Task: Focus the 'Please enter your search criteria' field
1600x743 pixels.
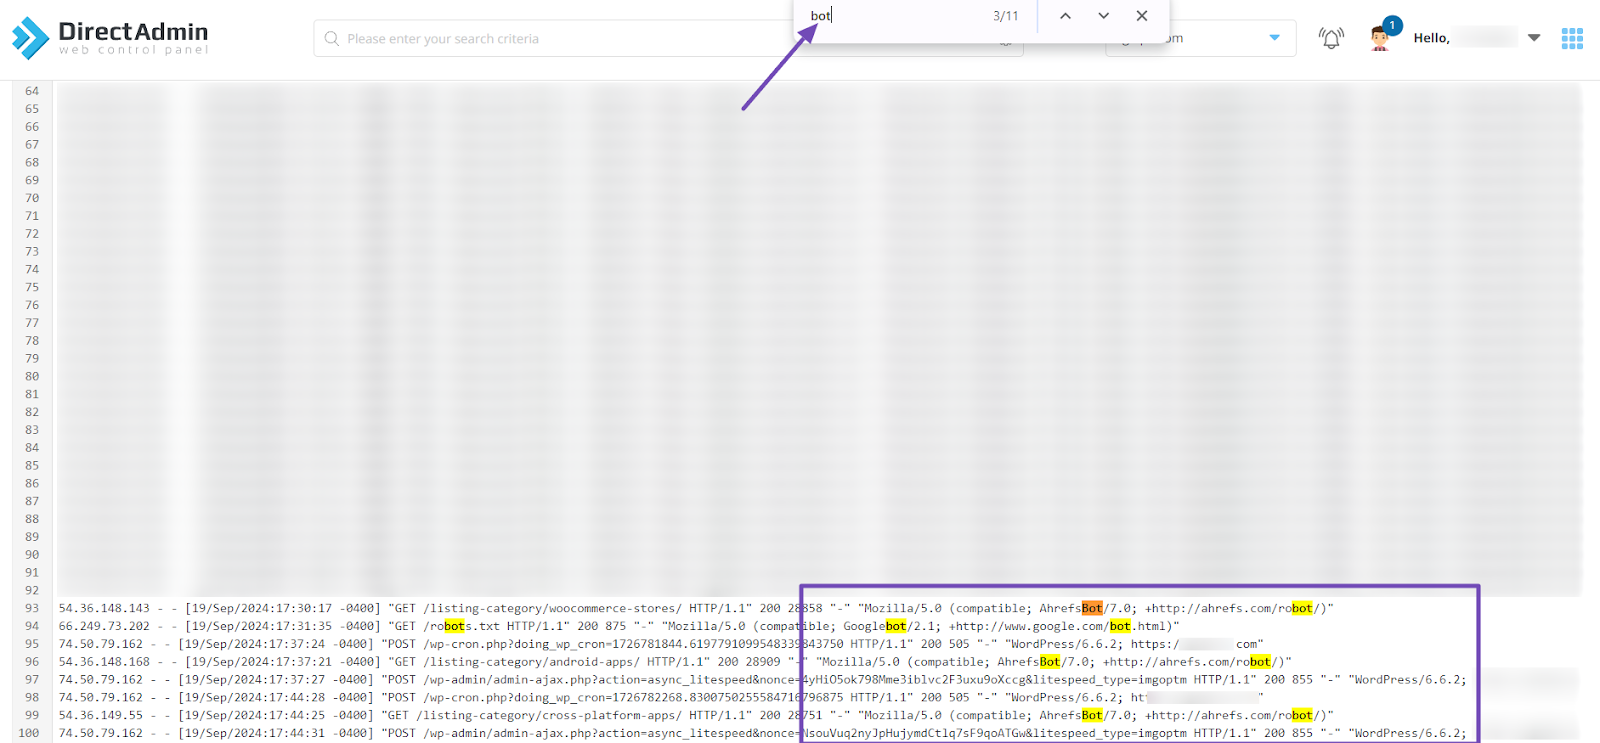Action: coord(560,39)
